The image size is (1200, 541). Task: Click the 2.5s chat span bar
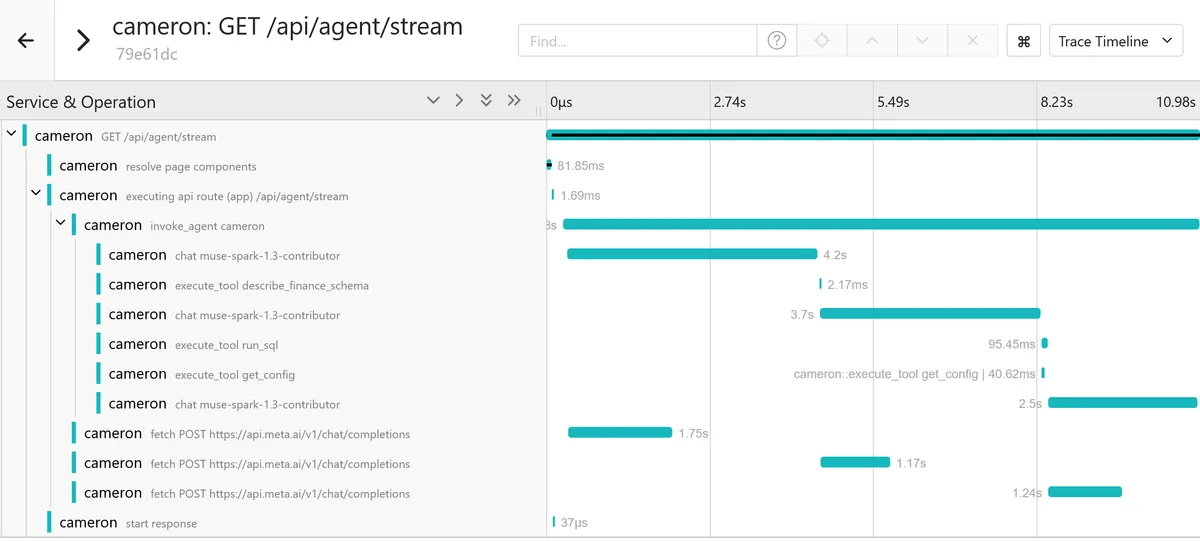tap(1123, 403)
